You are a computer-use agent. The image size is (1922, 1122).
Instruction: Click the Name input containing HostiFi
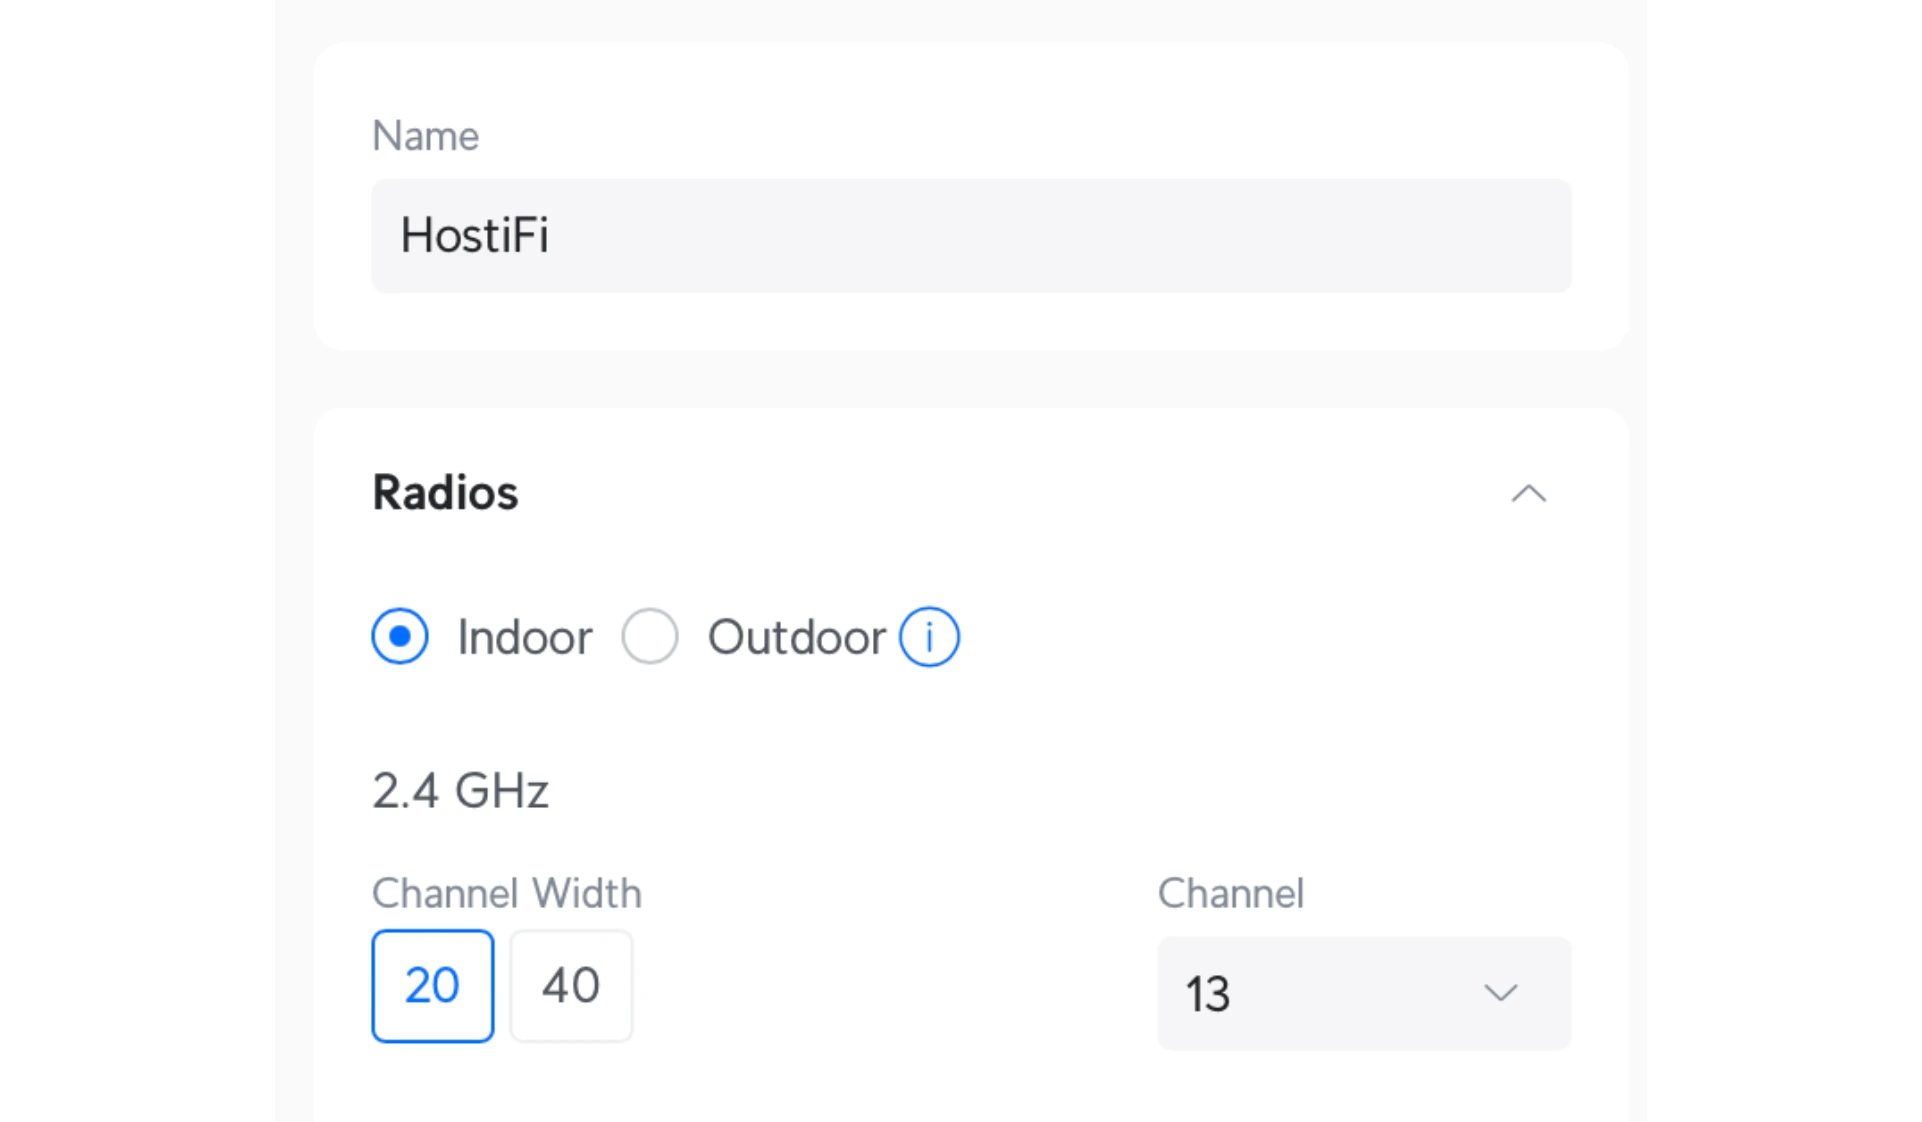[x=970, y=236]
